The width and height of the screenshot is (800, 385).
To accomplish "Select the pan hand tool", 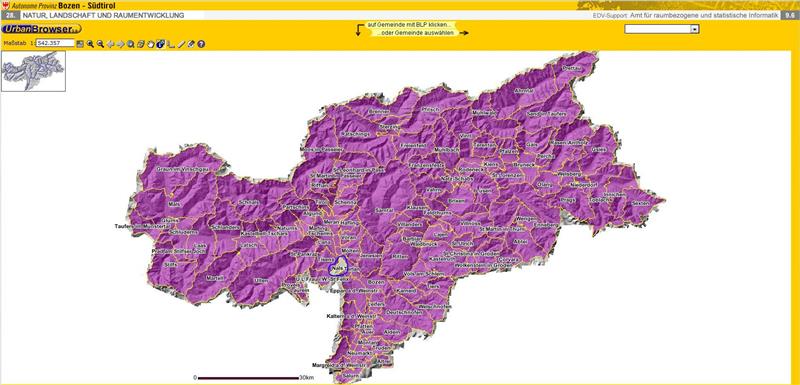I will pos(151,44).
